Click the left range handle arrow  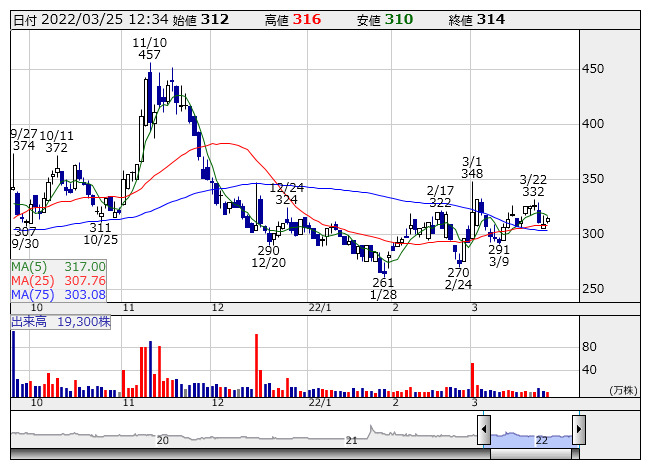click(484, 429)
